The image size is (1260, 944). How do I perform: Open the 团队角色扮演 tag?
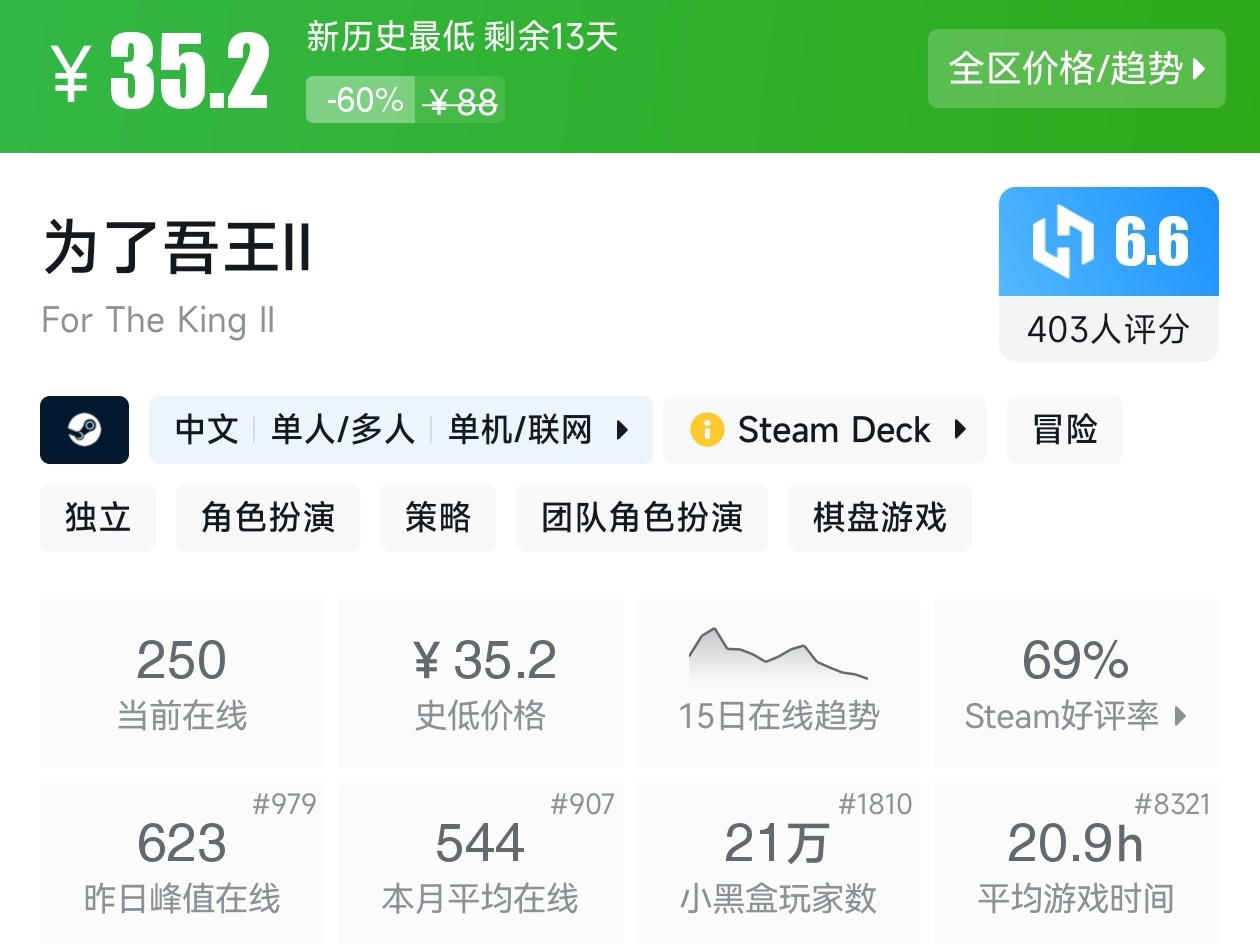click(641, 518)
